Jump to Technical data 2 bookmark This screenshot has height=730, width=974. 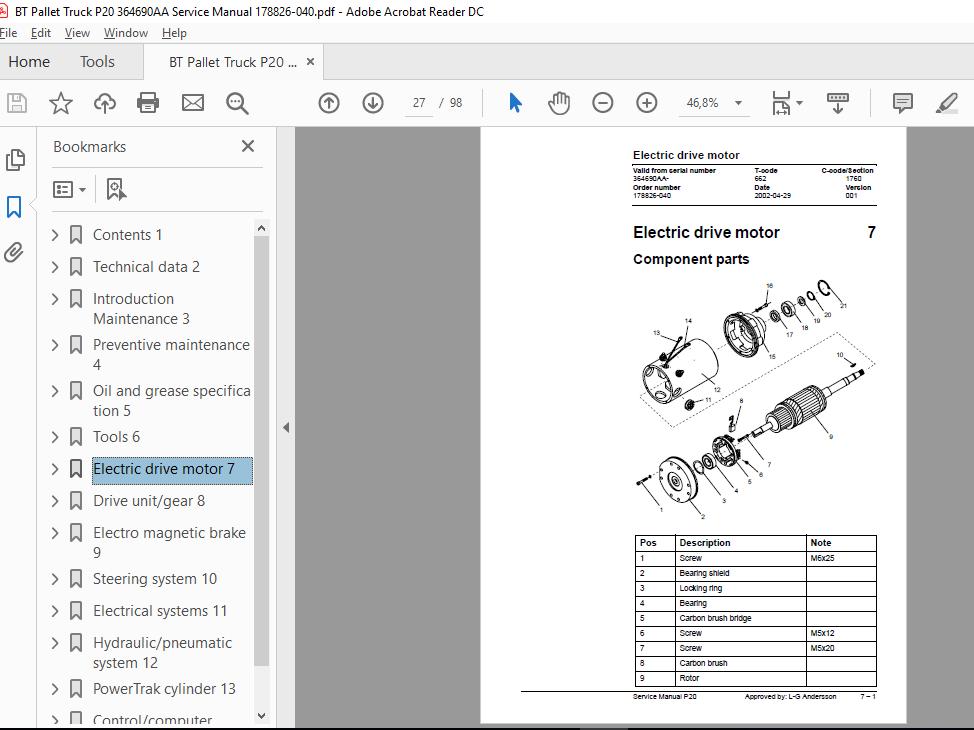(146, 267)
